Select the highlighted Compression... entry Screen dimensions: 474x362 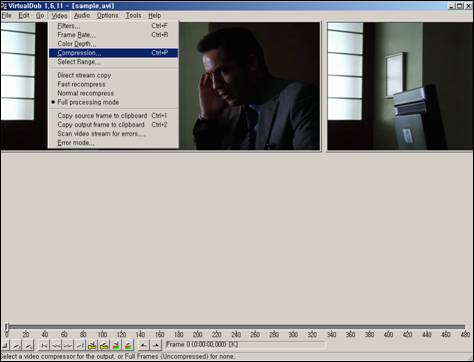113,53
